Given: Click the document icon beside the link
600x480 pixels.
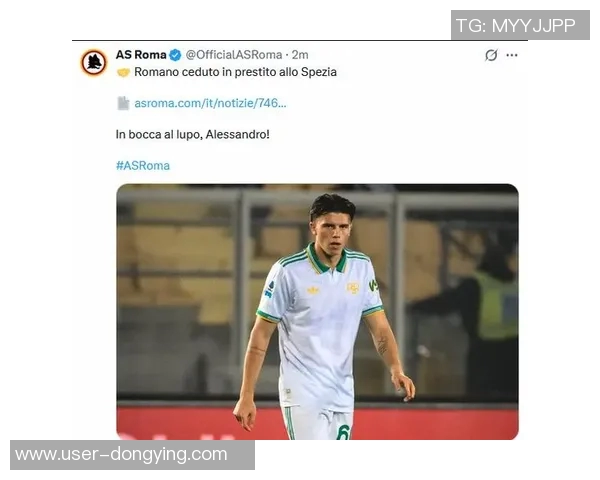Looking at the screenshot, I should 123,103.
